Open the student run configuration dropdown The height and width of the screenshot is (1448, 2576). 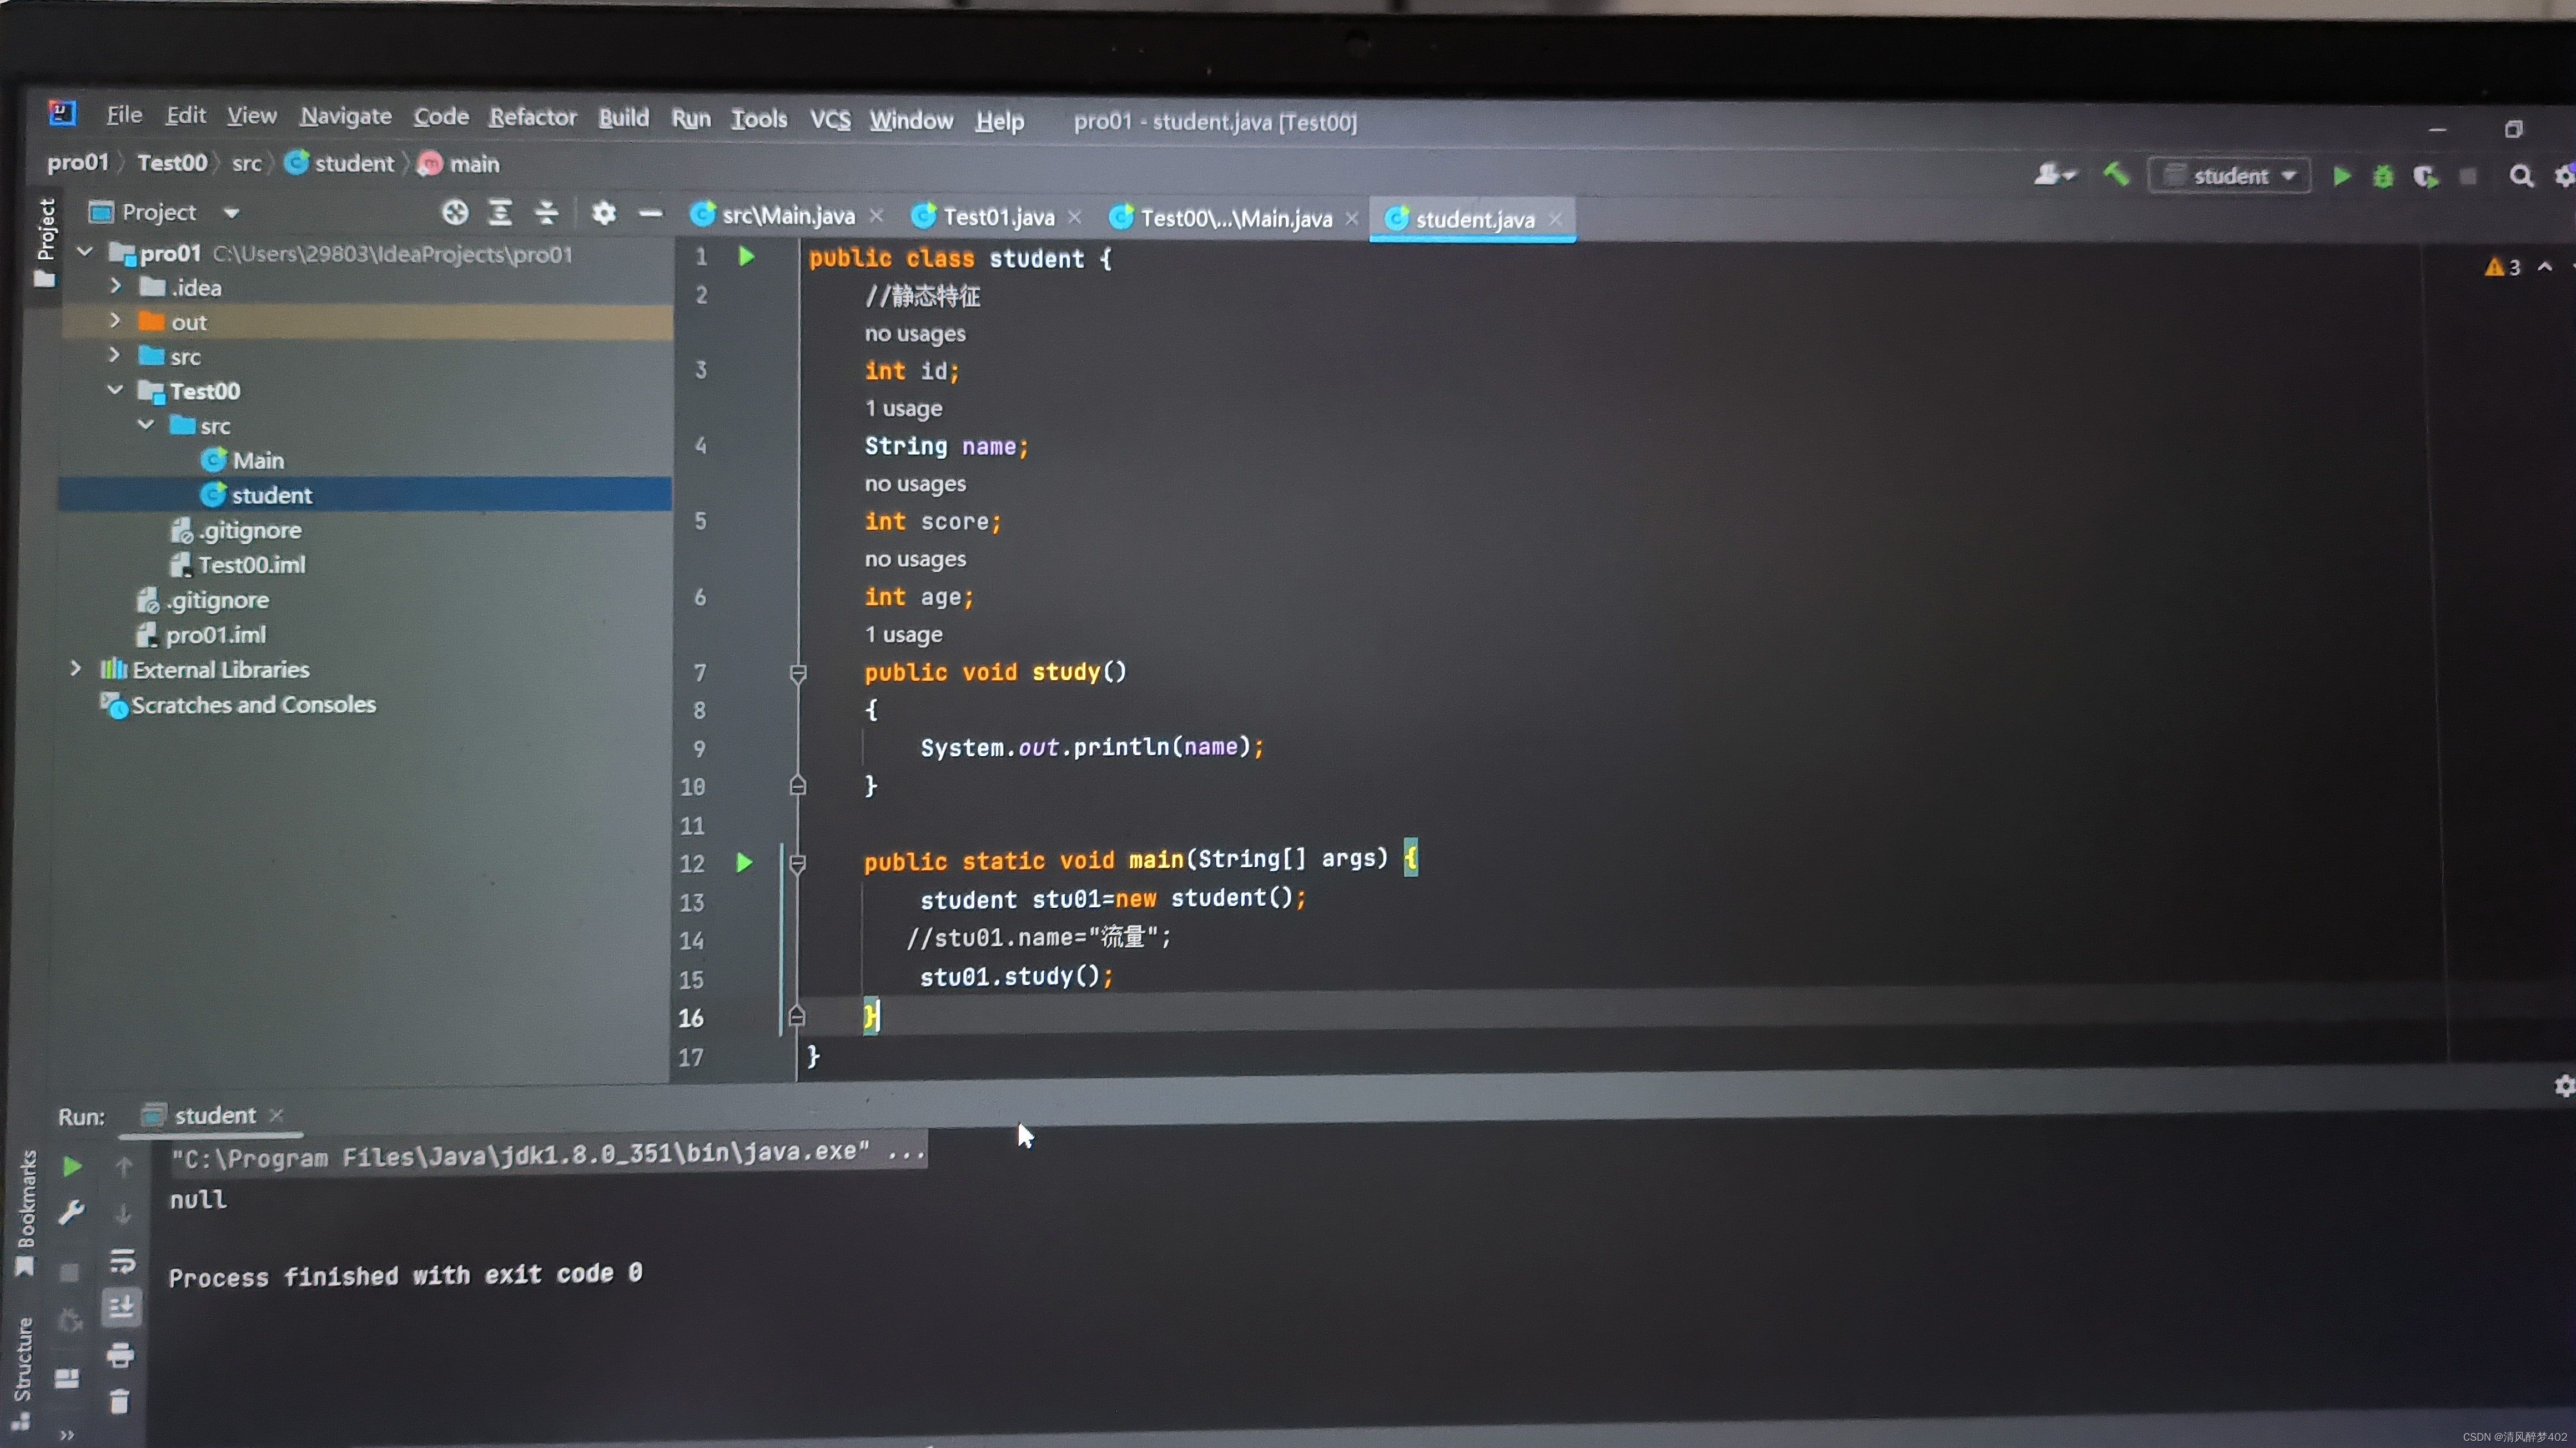pos(2229,176)
